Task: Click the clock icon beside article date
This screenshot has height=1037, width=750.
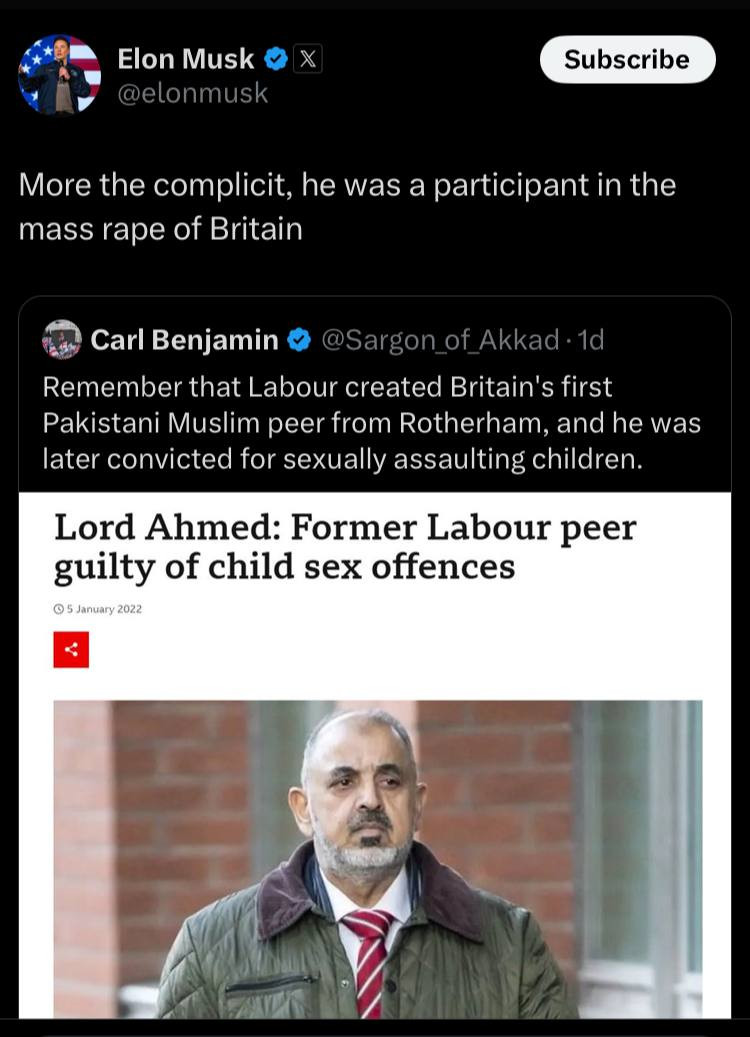Action: tap(58, 608)
